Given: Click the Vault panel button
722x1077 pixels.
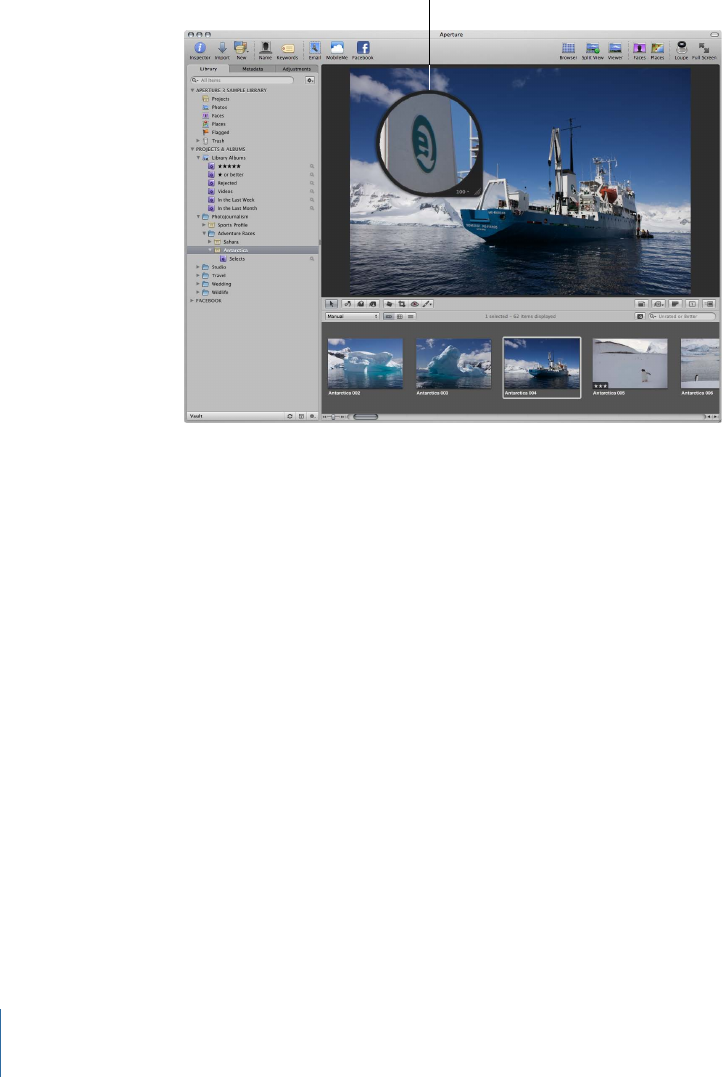Looking at the screenshot, I should point(196,416).
